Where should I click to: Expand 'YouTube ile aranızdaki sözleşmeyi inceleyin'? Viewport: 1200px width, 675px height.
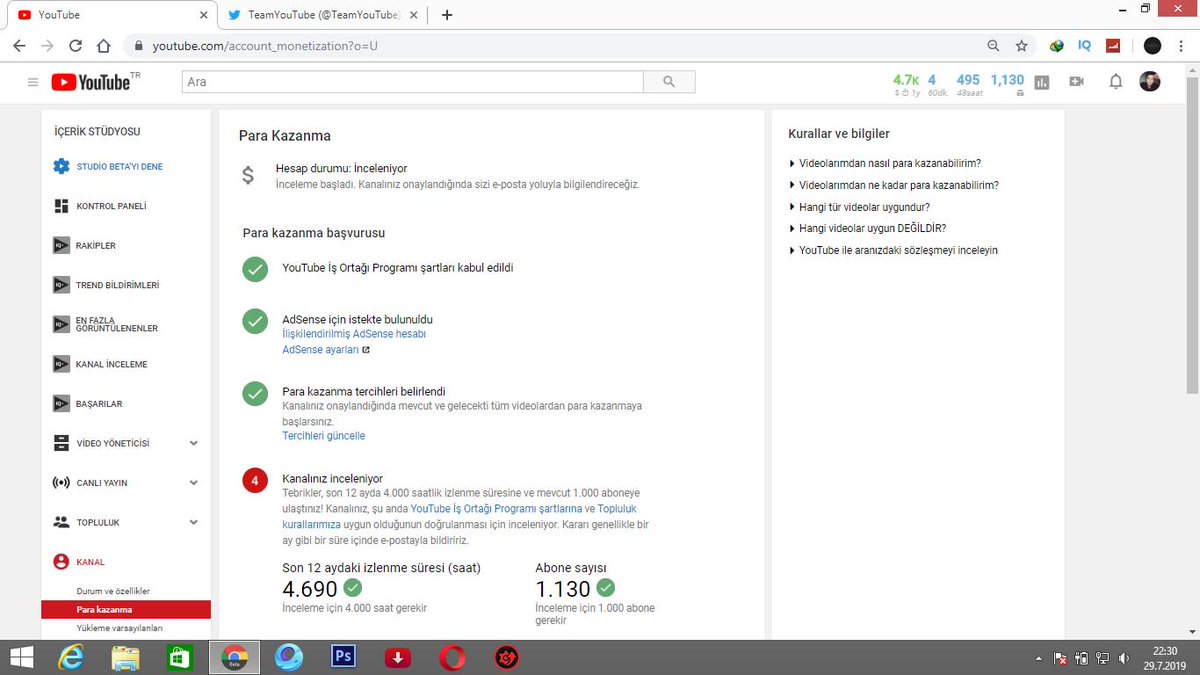point(893,250)
